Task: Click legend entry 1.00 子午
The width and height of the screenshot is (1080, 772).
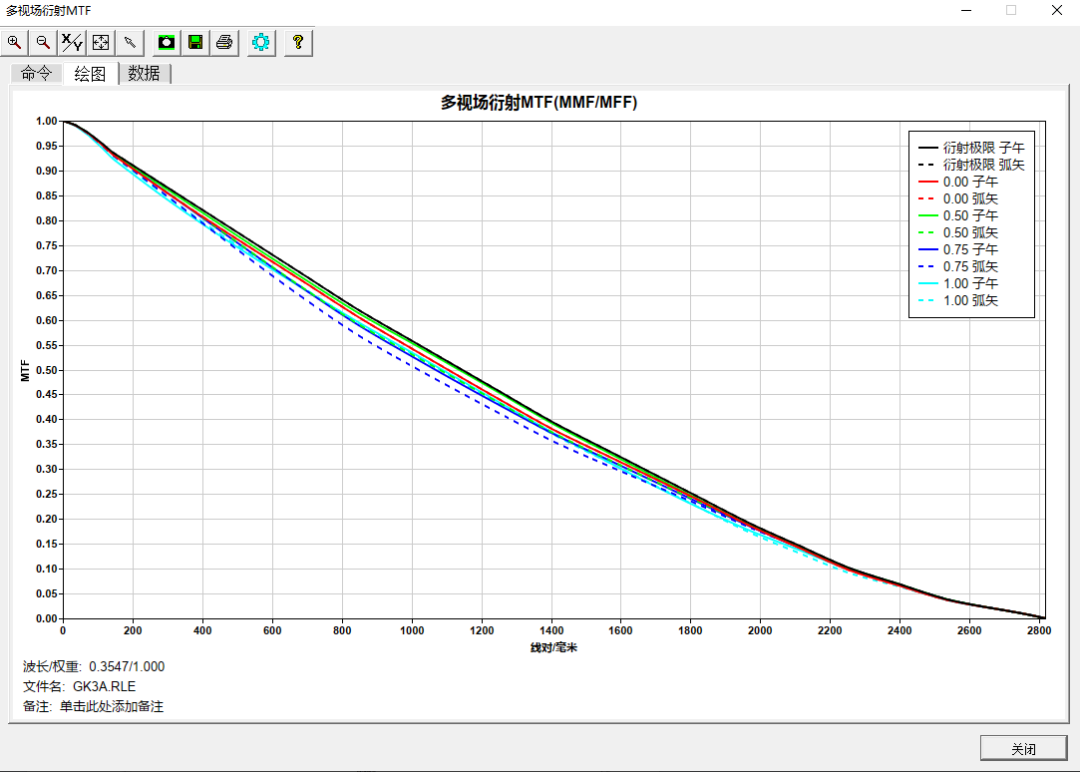Action: [x=958, y=283]
